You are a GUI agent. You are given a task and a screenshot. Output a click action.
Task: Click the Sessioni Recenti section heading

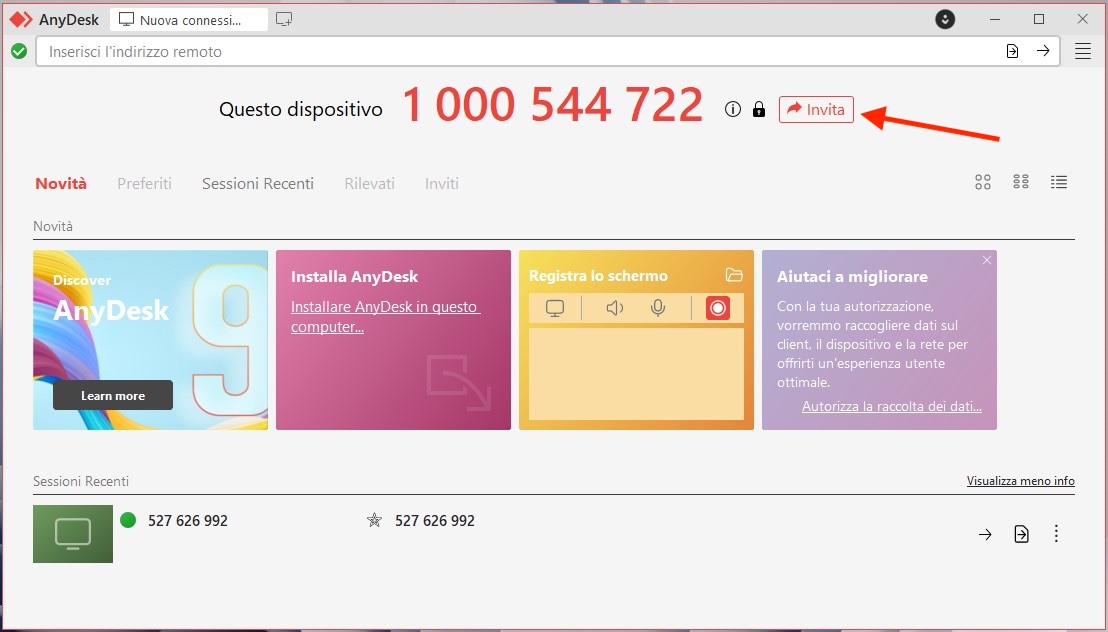click(x=81, y=481)
